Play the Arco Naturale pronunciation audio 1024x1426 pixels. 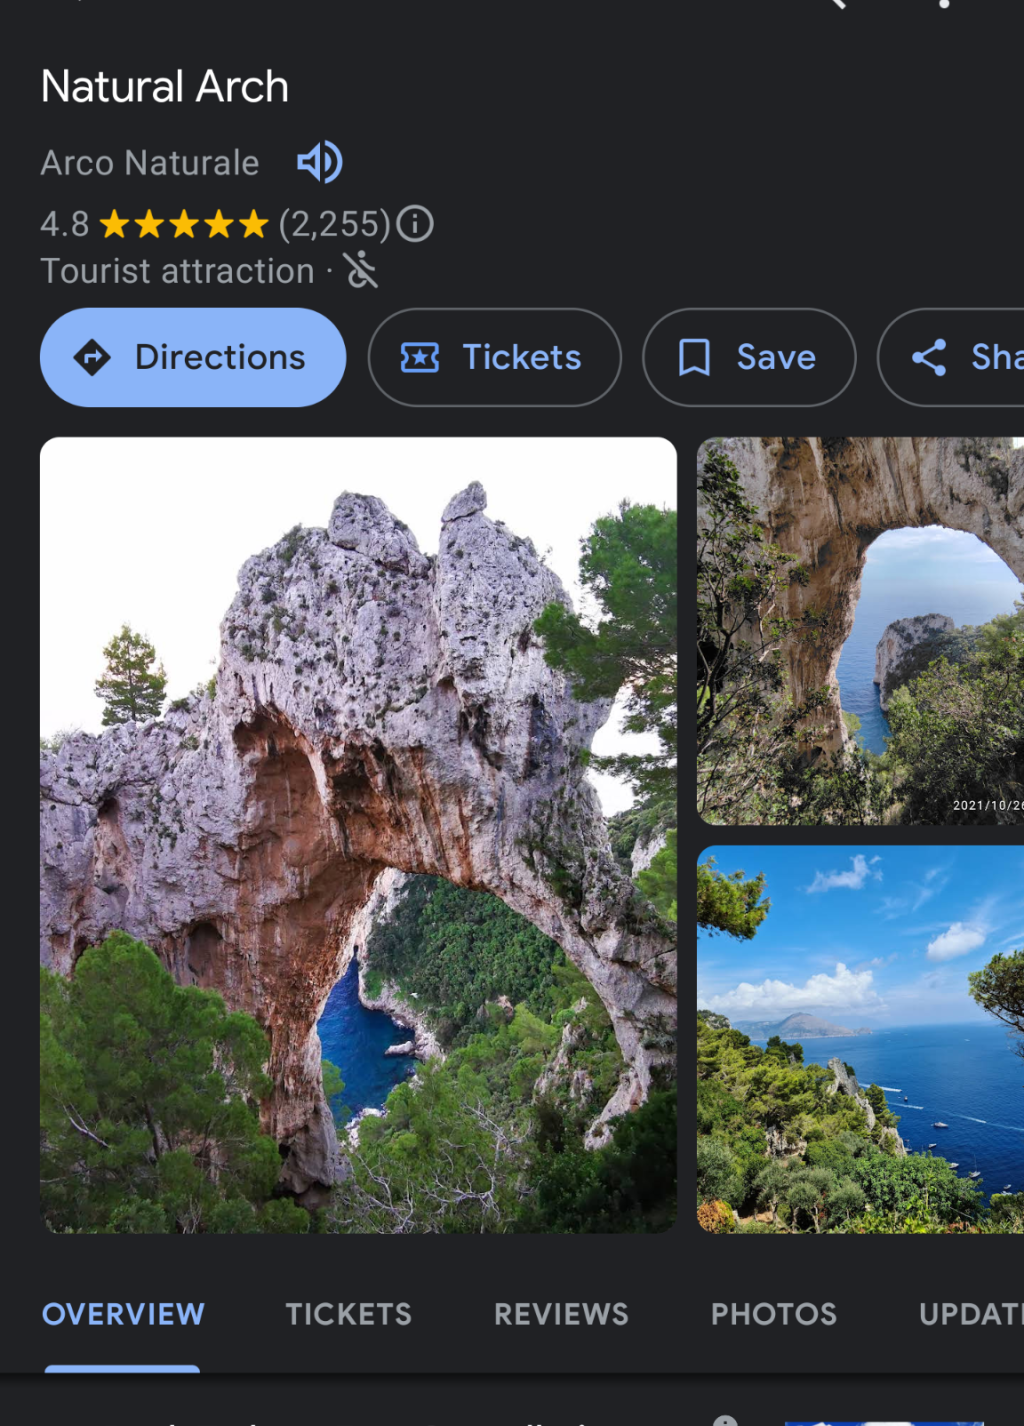pos(320,162)
